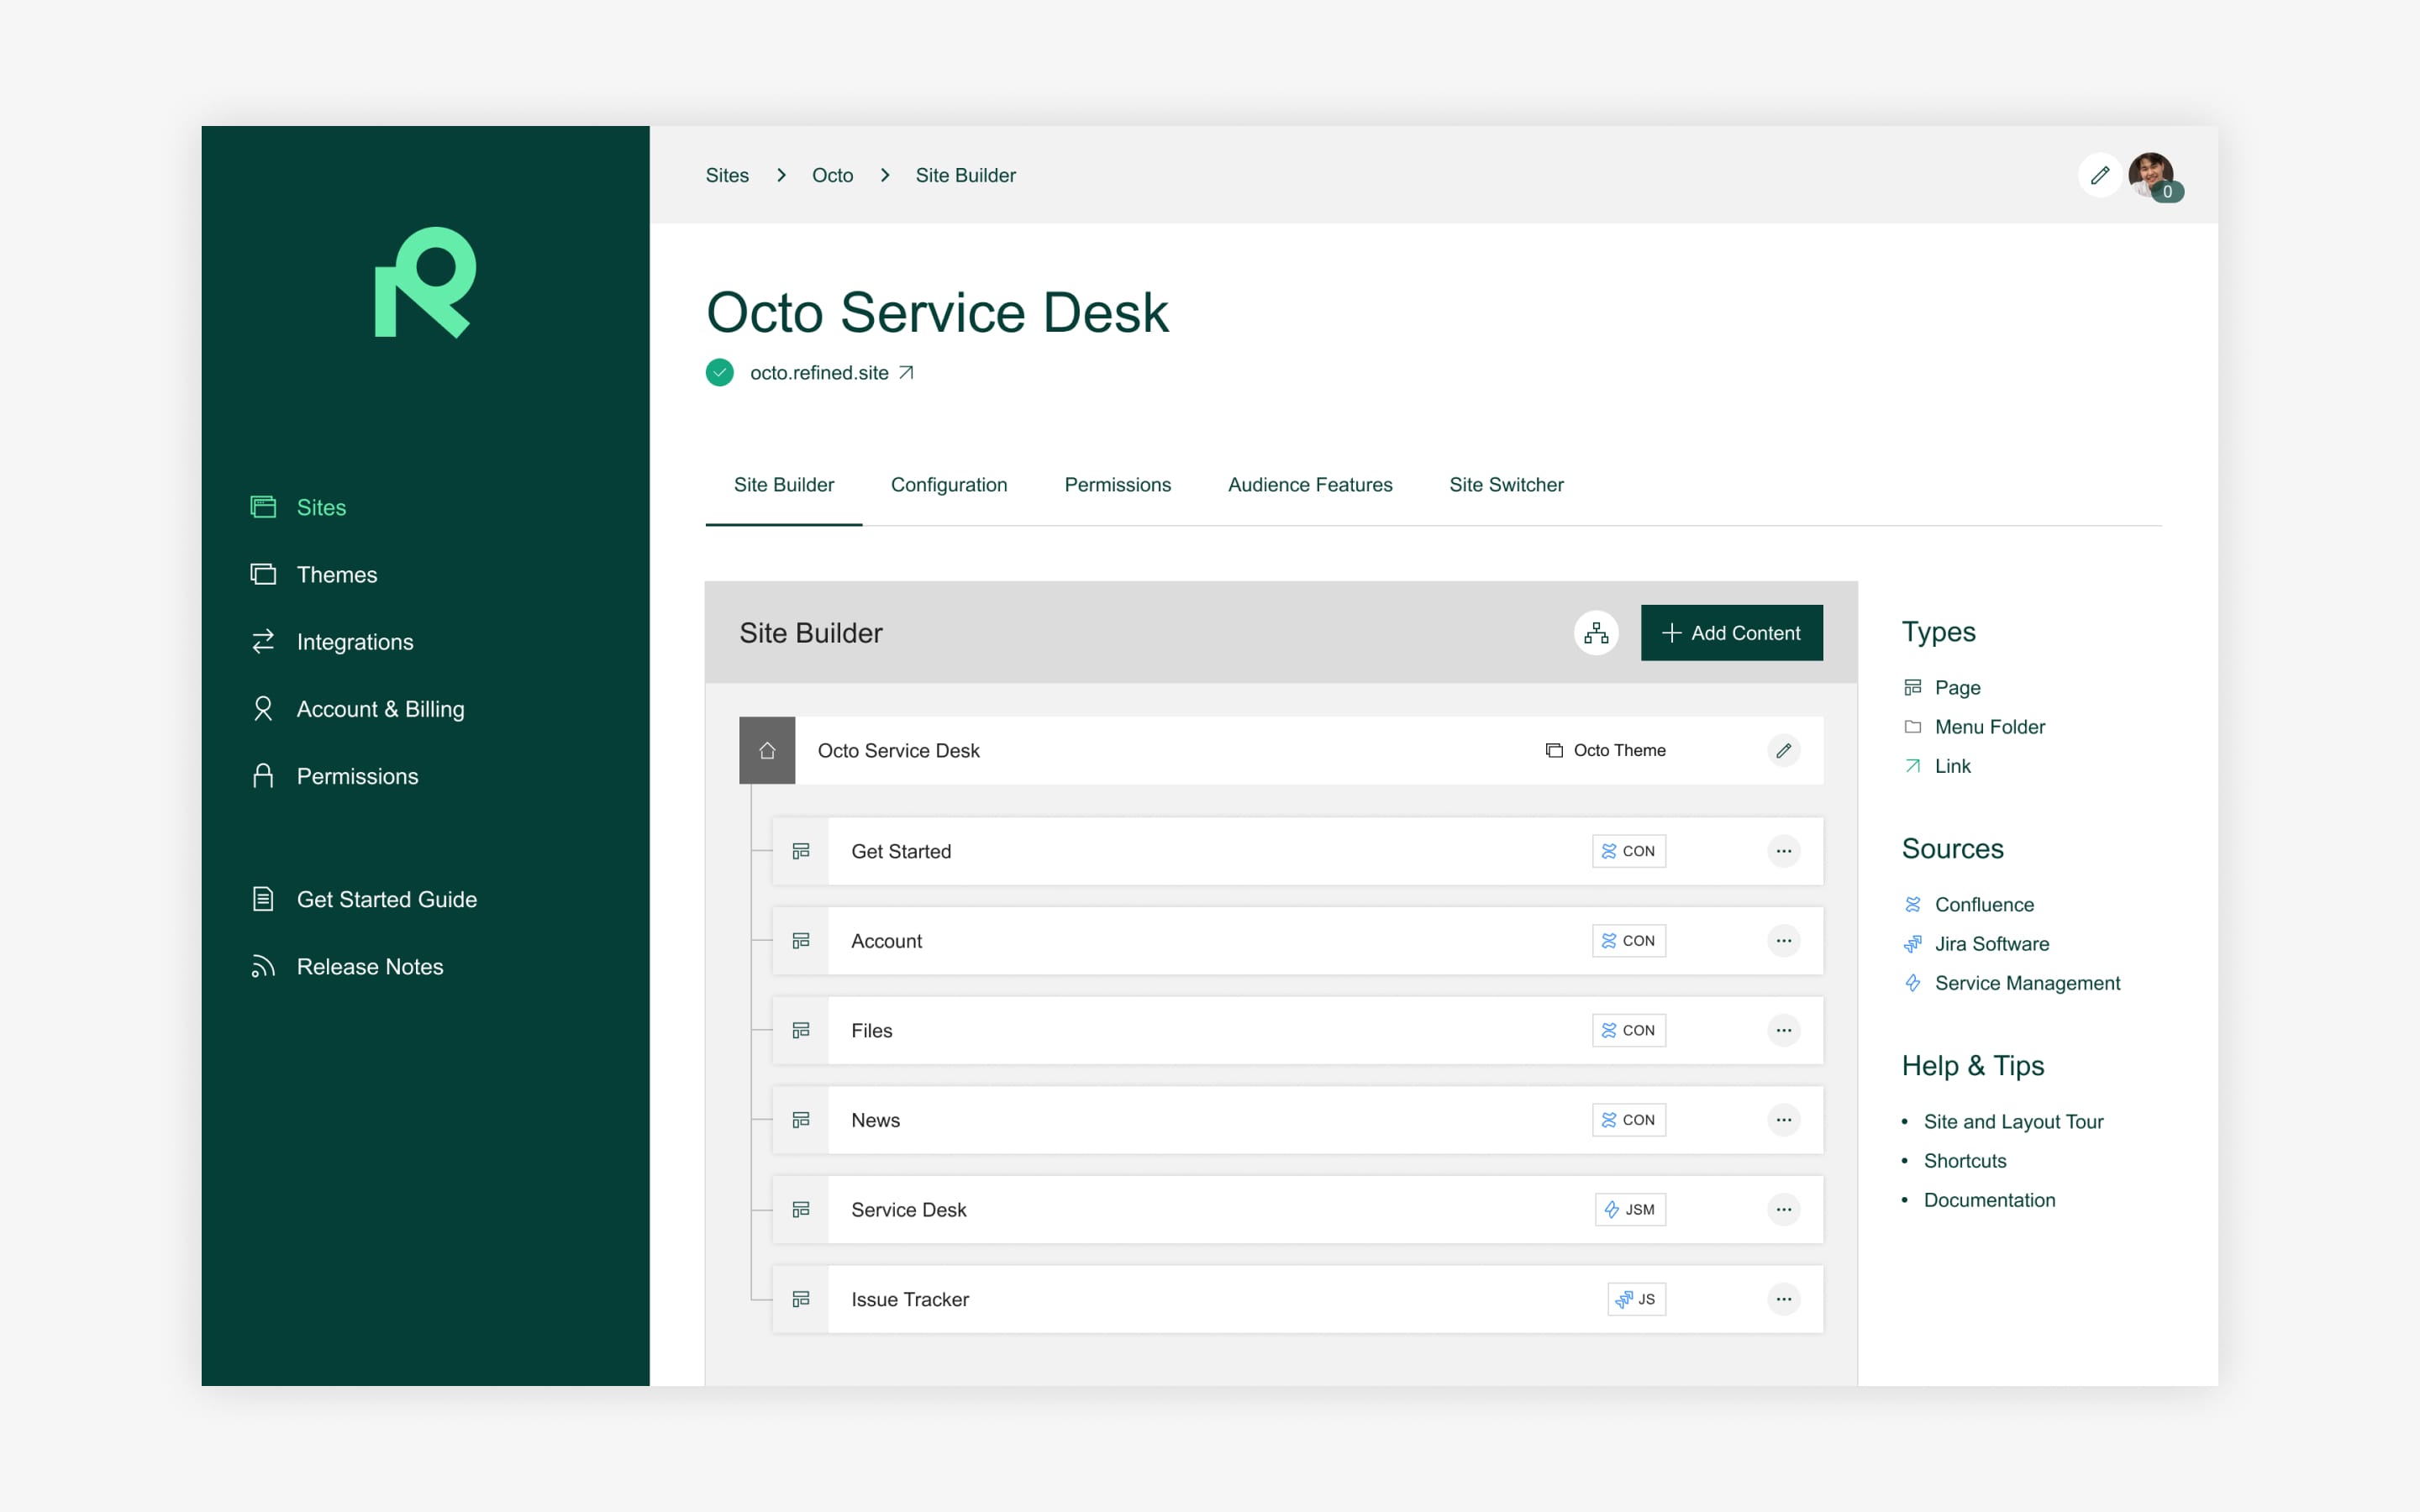The image size is (2420, 1512).
Task: Click the edit pencil on the Octo Service Desk row
Action: pyautogui.click(x=1786, y=750)
